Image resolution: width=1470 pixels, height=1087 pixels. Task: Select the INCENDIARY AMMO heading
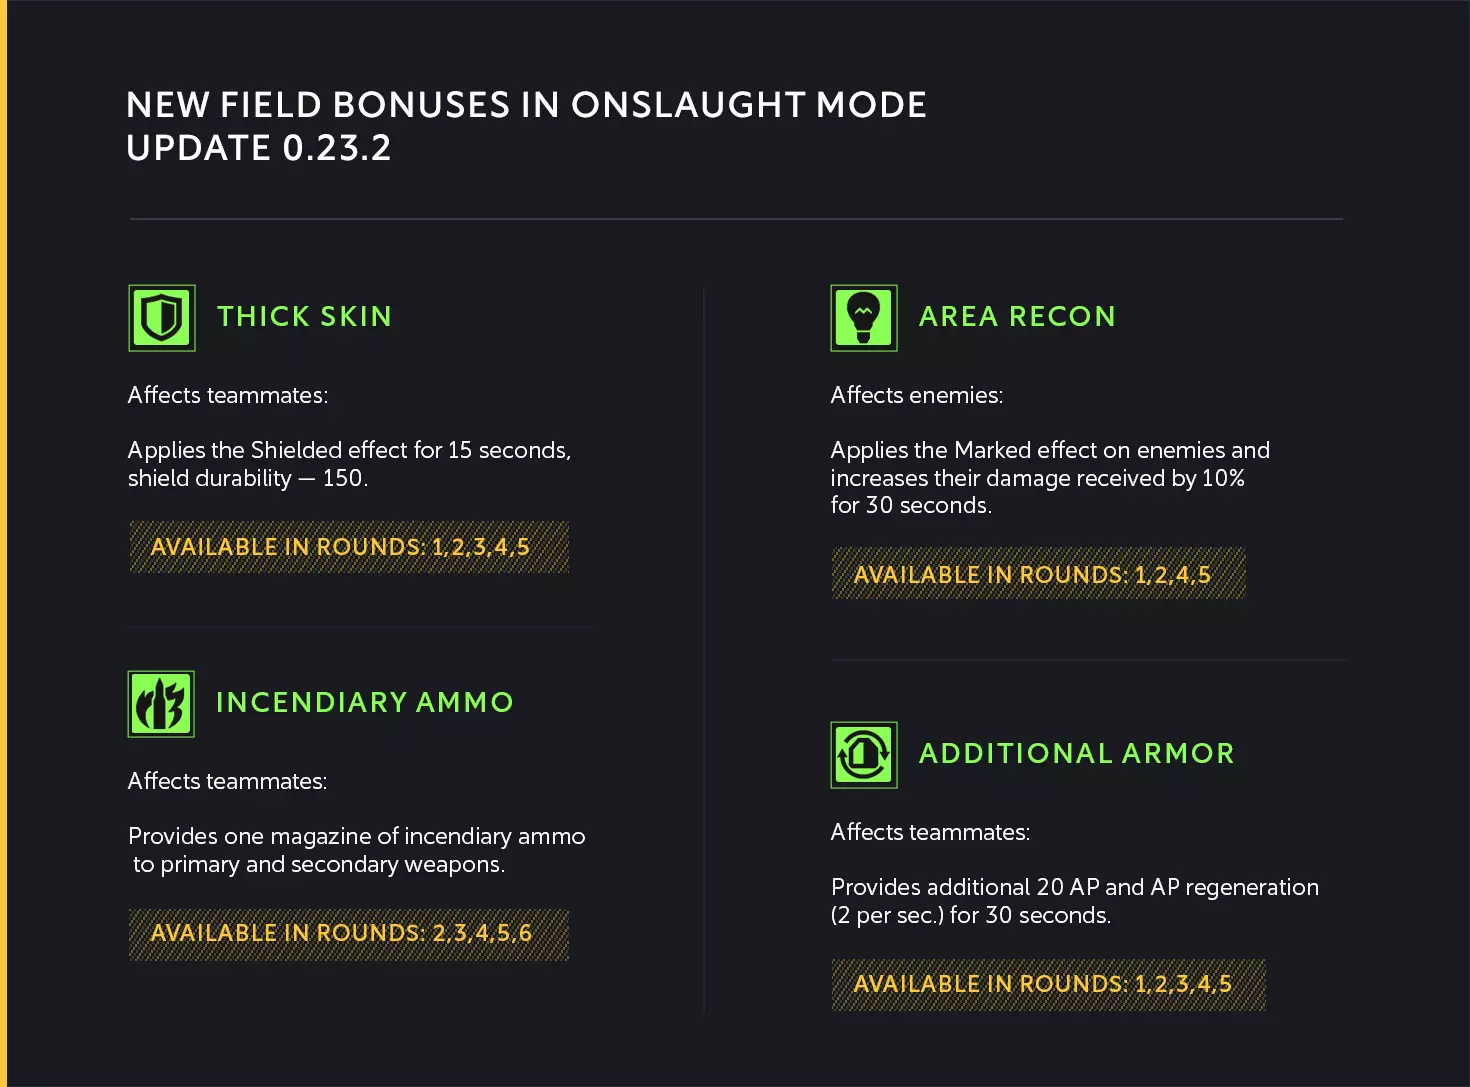click(x=365, y=703)
